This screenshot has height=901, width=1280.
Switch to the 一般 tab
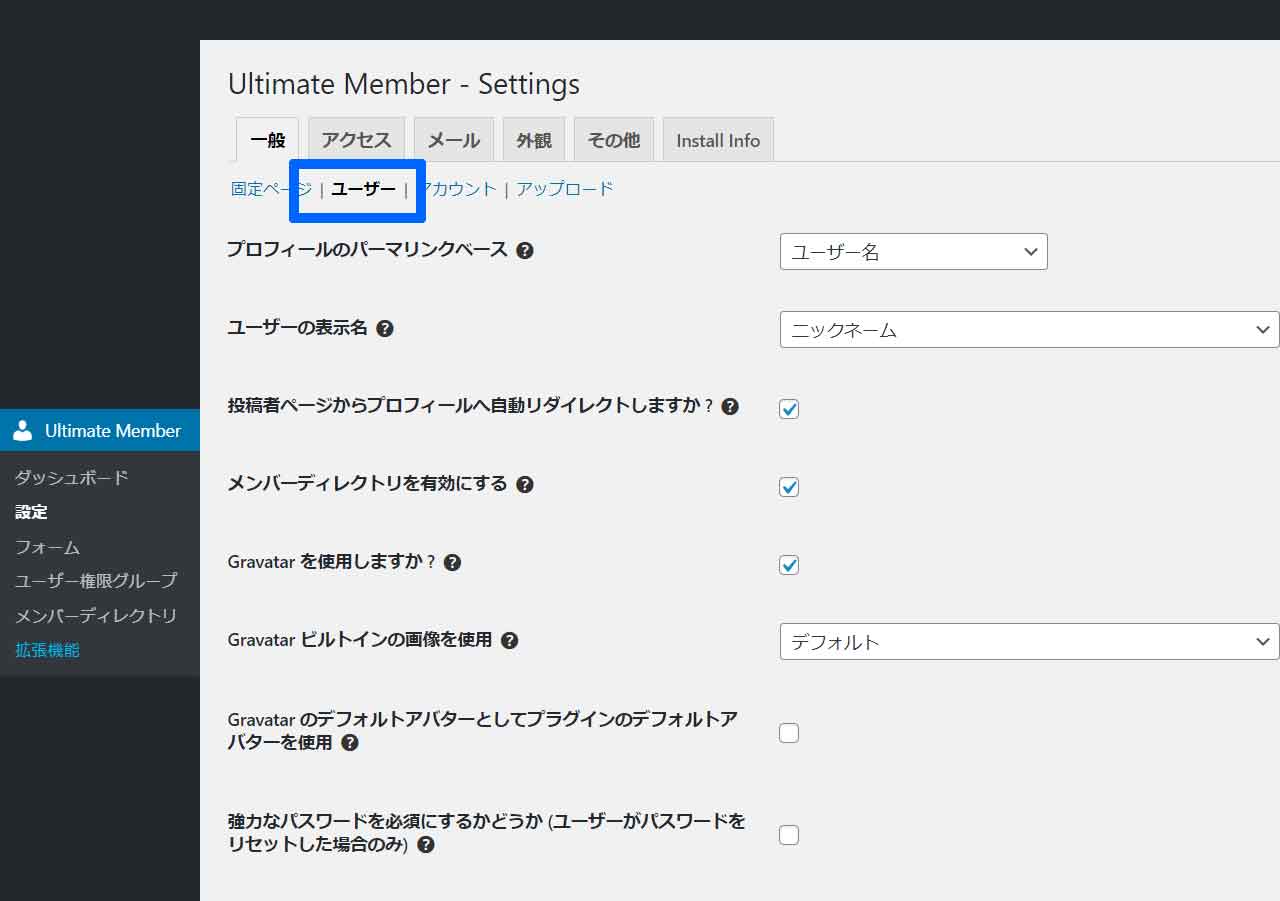[x=268, y=140]
